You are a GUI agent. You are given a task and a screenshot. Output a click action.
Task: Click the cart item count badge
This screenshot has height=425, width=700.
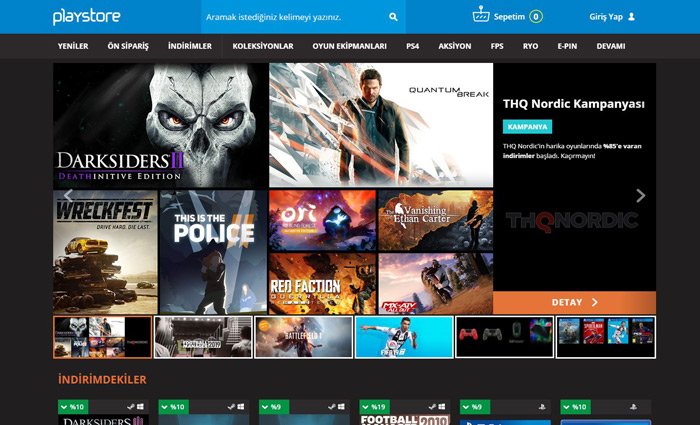(536, 17)
